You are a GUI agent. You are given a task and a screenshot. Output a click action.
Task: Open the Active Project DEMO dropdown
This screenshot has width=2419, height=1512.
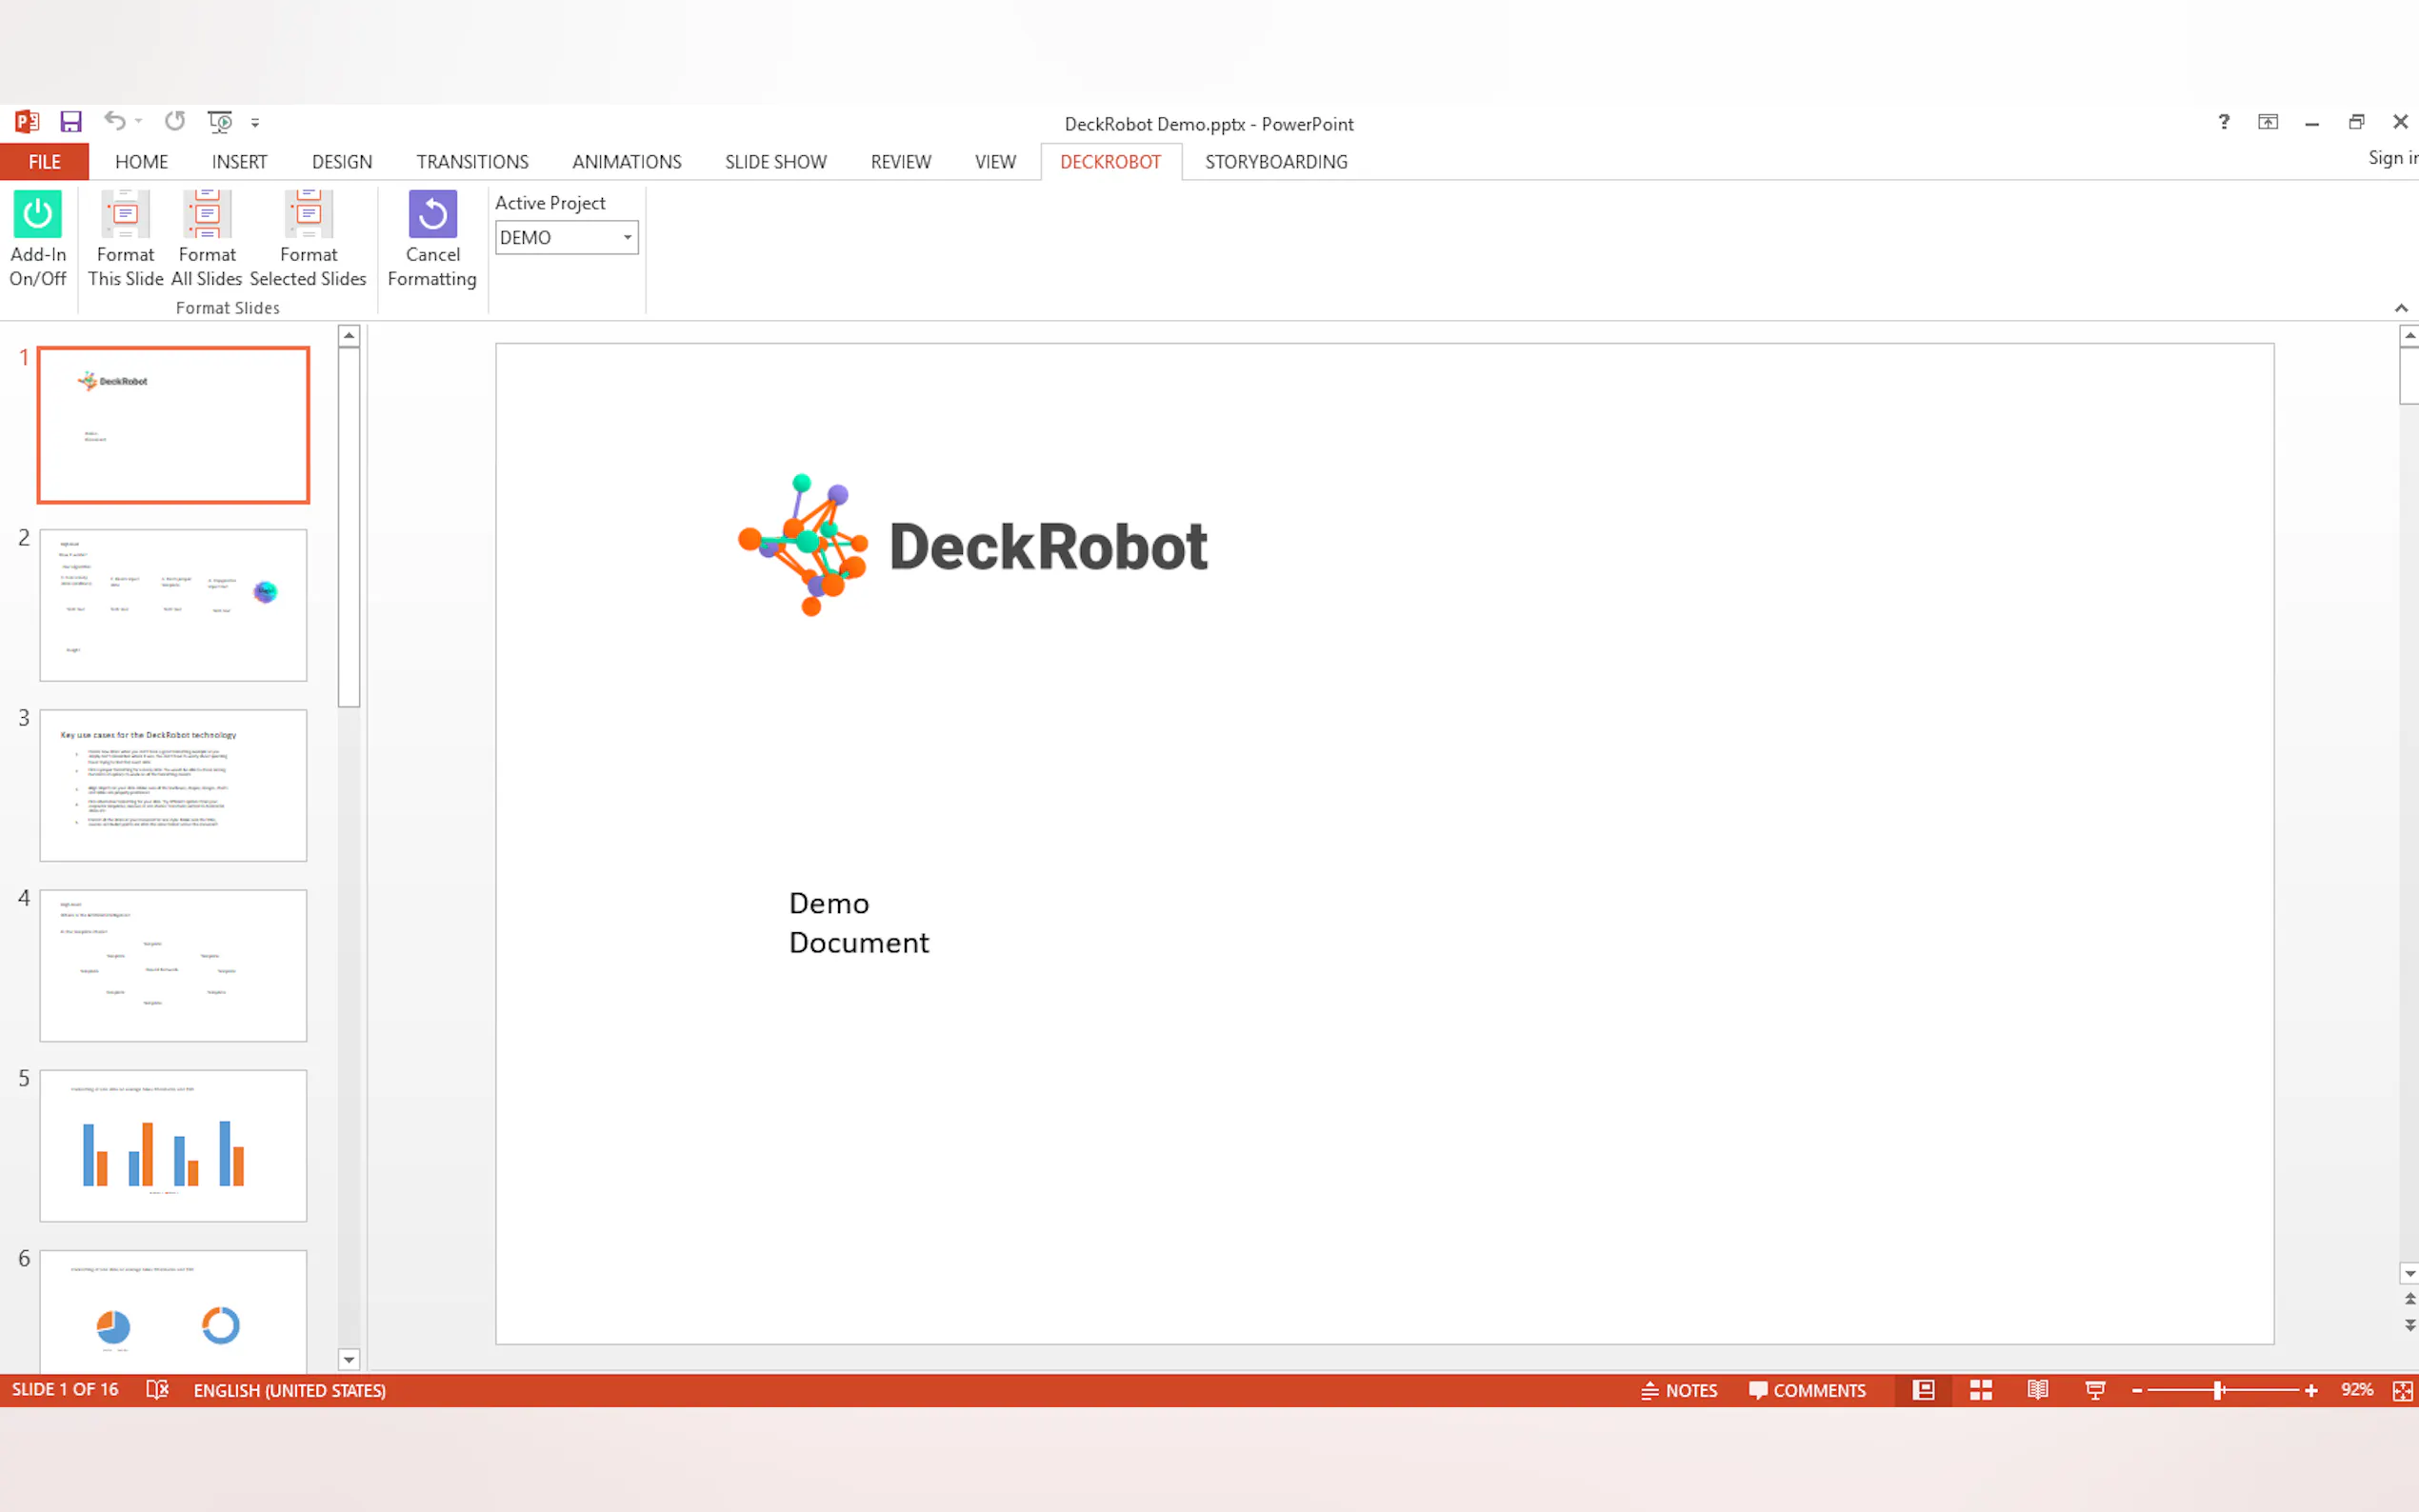[627, 238]
